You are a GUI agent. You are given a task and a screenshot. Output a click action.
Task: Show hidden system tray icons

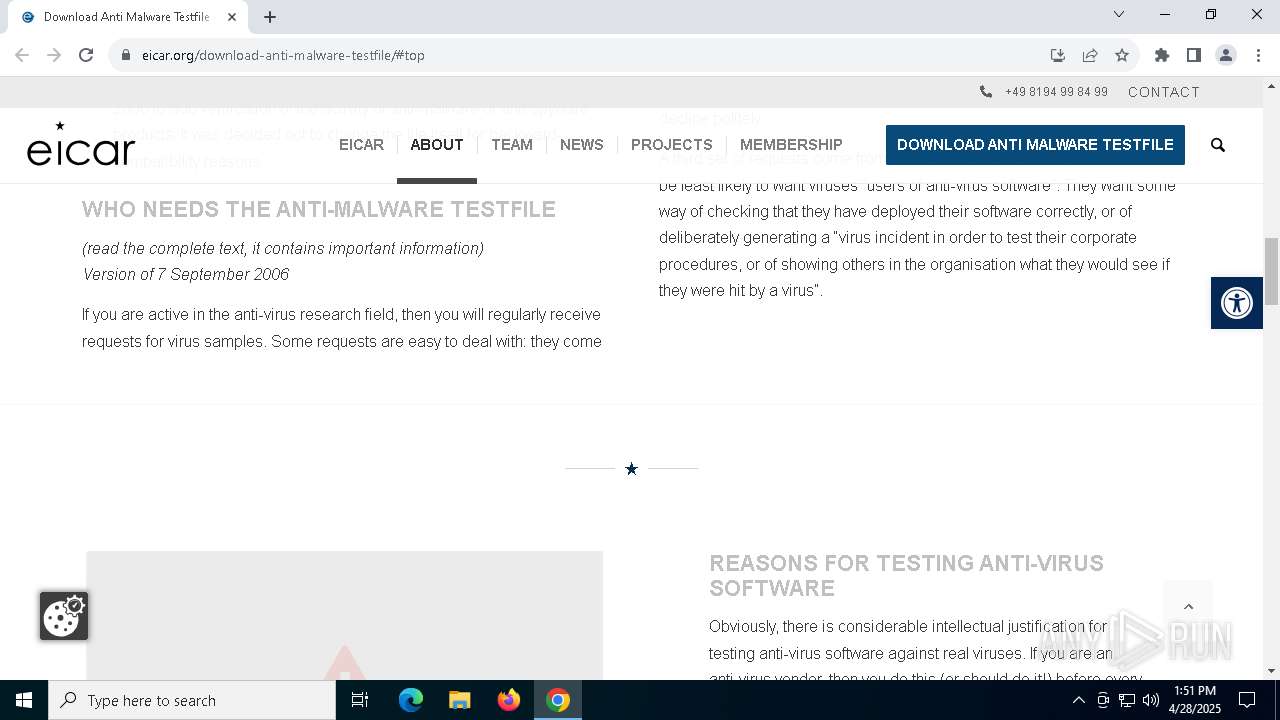pyautogui.click(x=1078, y=700)
